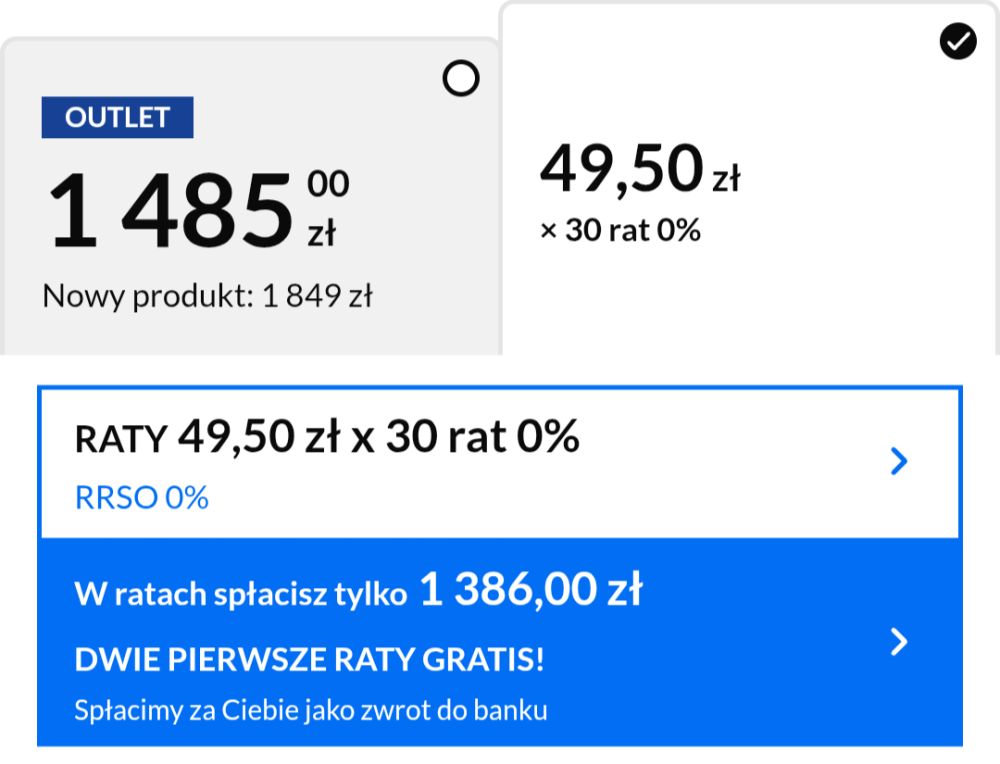The width and height of the screenshot is (1000, 764).
Task: Click the '× 30 rat 0%' label in card
Action: (620, 231)
